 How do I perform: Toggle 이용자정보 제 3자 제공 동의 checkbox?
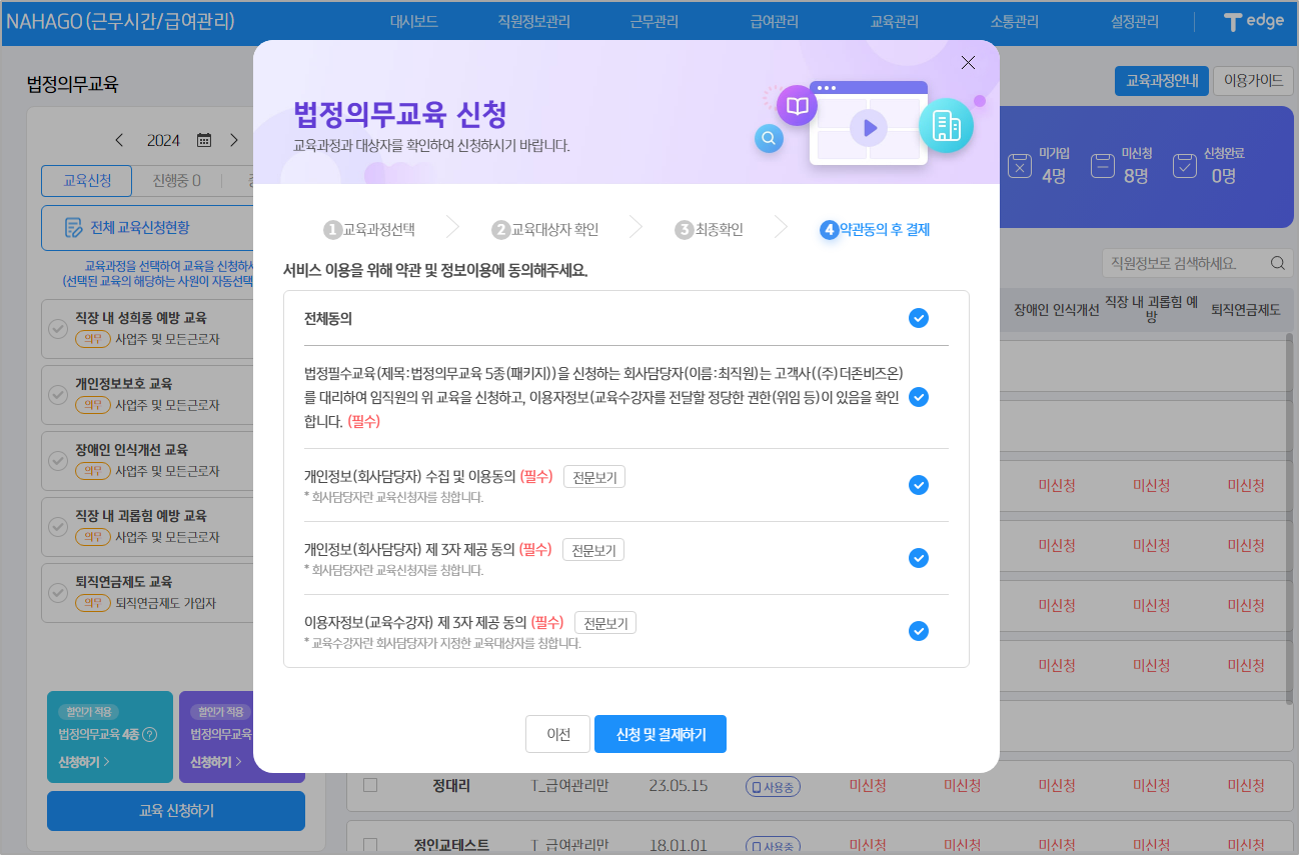click(918, 631)
